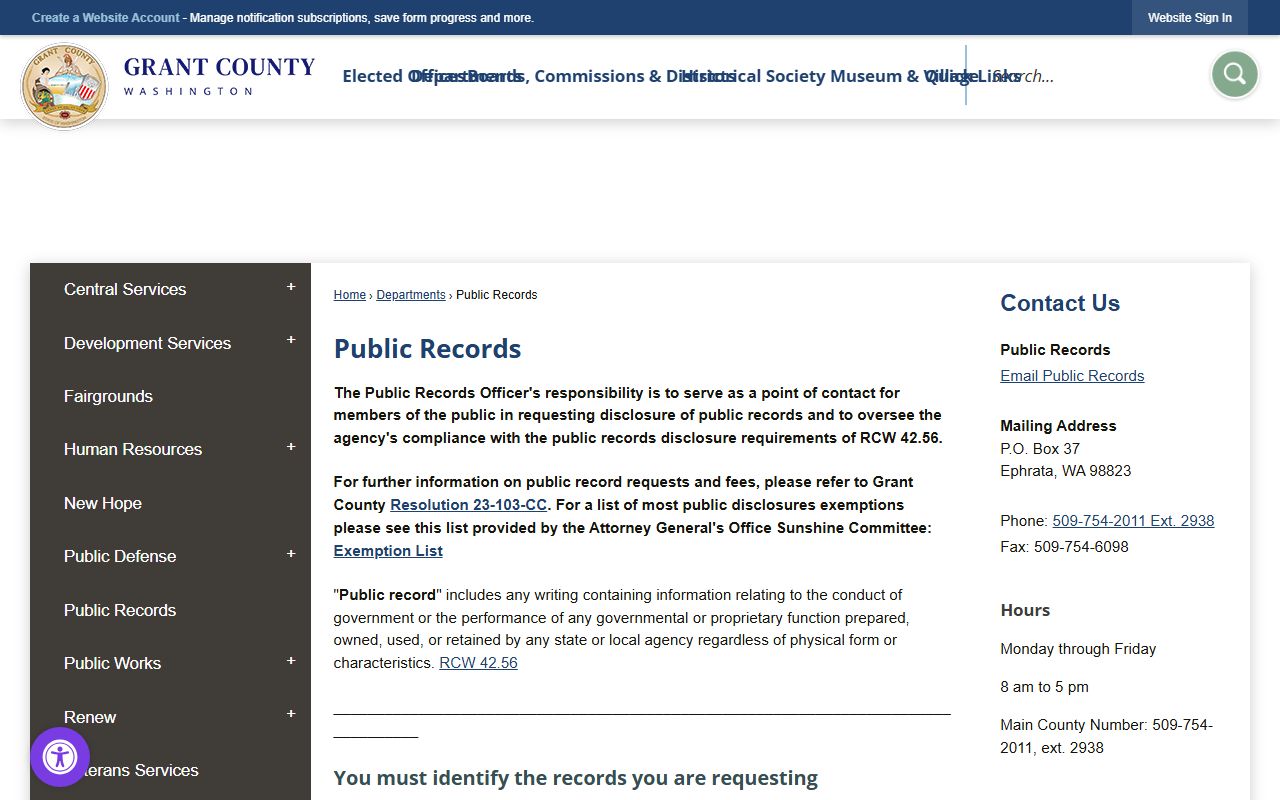Expand the Development Services submenu
1280x800 pixels.
click(291, 341)
